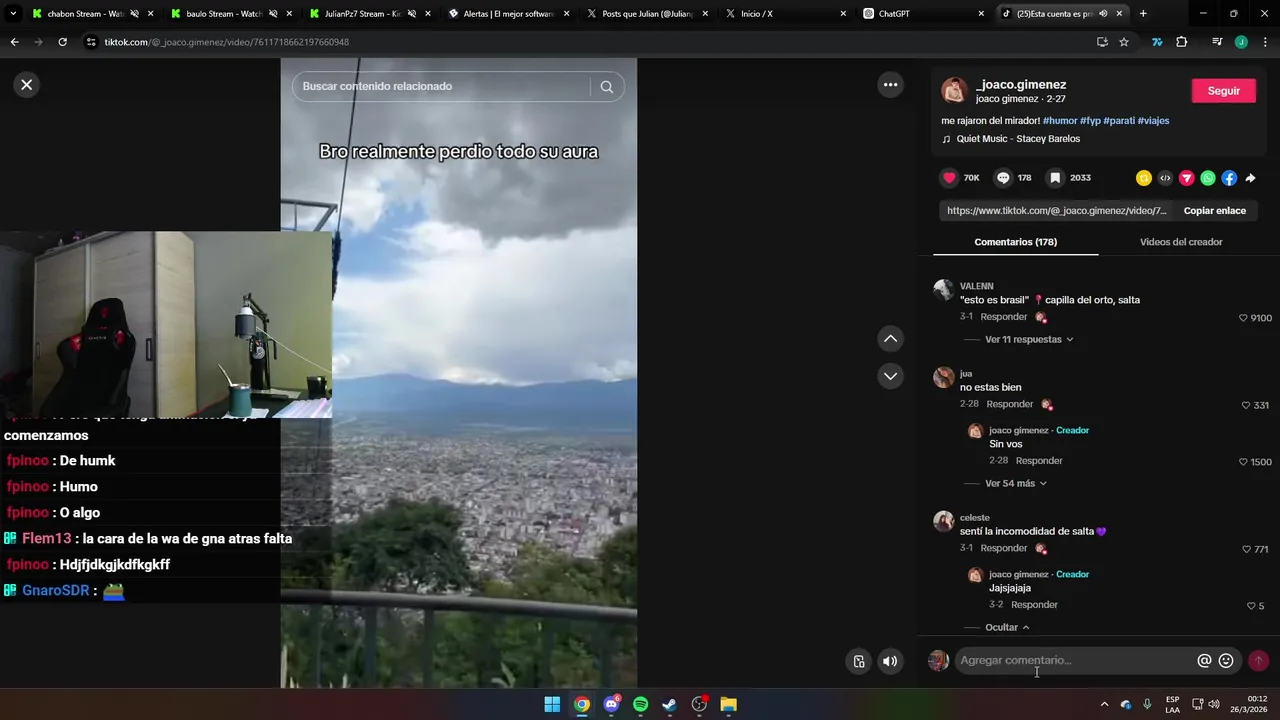This screenshot has width=1280, height=720.
Task: Like the 'Jajsjajaja' reply with 5 likes
Action: 1251,606
